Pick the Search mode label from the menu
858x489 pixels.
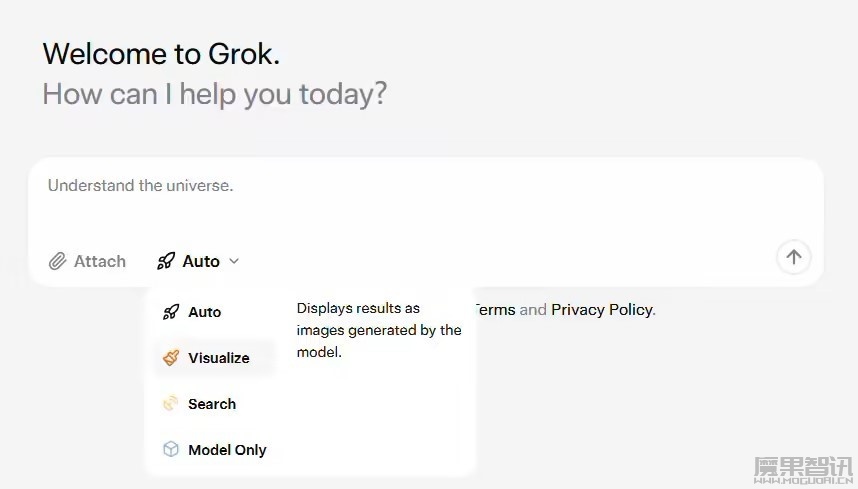click(x=212, y=404)
